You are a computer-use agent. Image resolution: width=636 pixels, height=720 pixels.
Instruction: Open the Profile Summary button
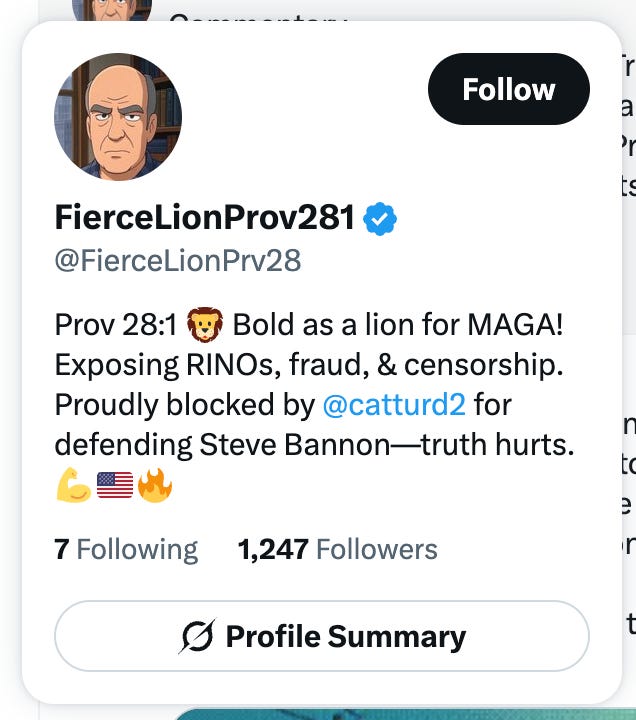[321, 636]
